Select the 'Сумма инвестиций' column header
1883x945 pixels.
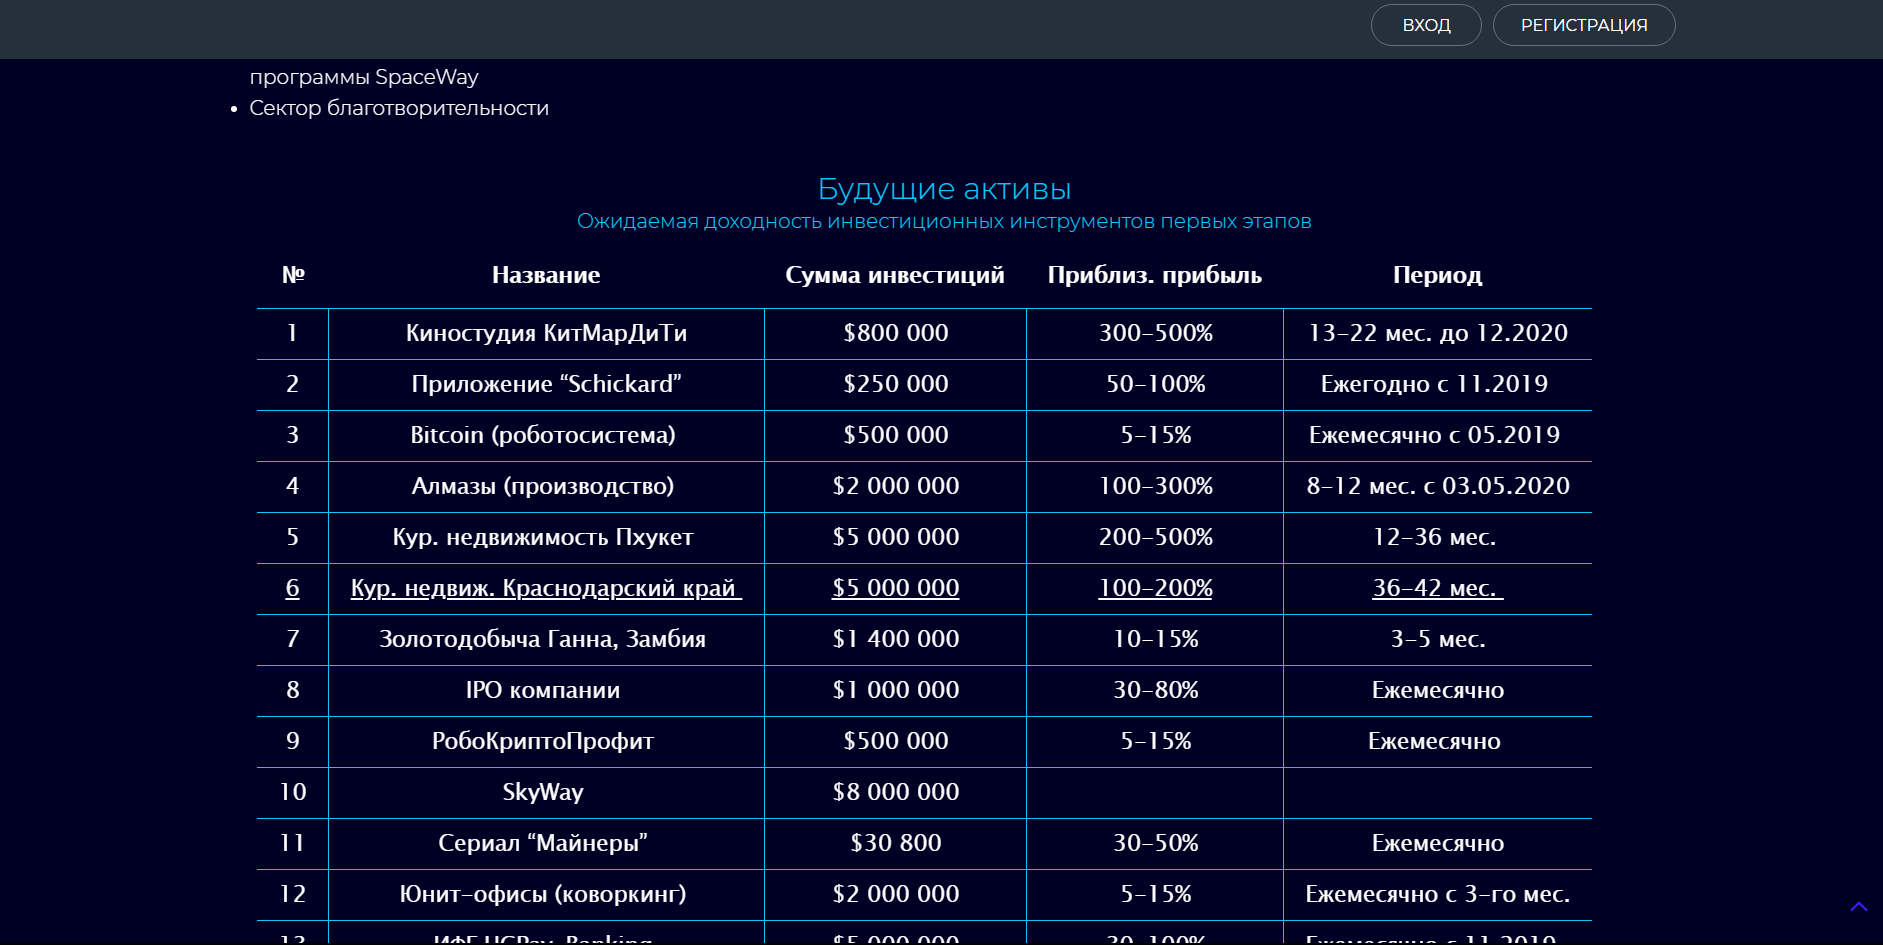click(895, 275)
